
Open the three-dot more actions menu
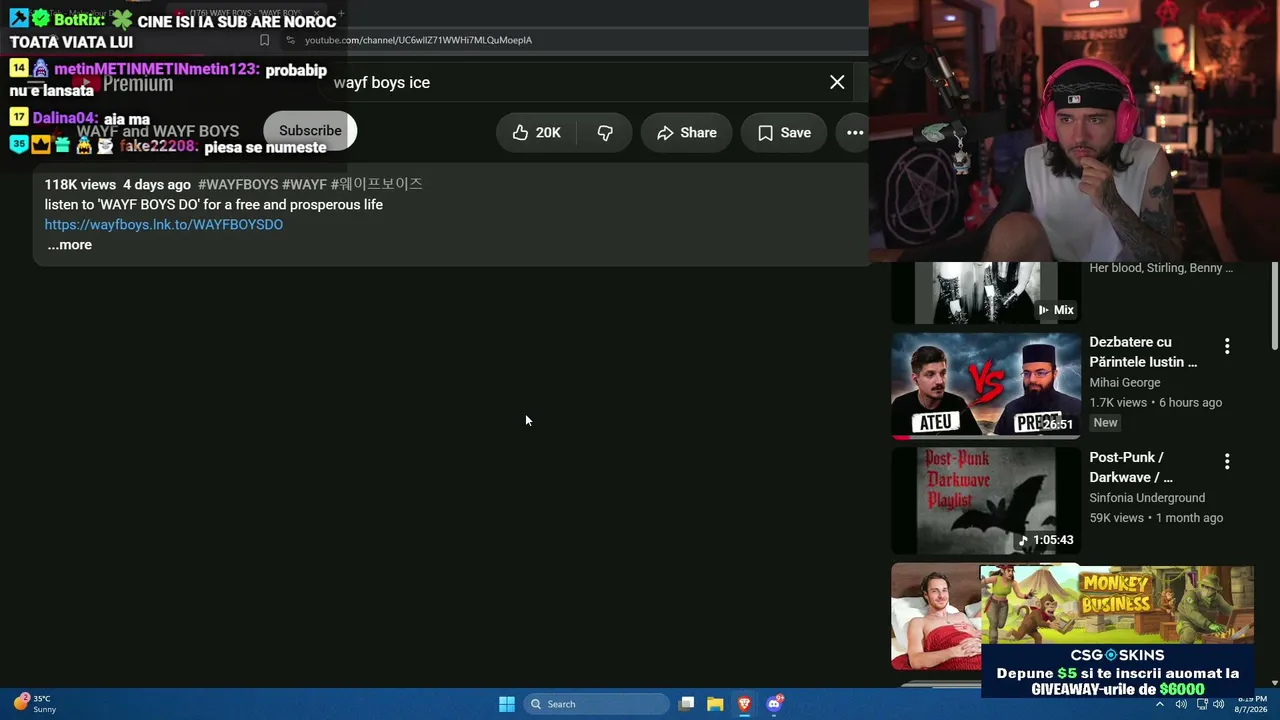click(854, 133)
